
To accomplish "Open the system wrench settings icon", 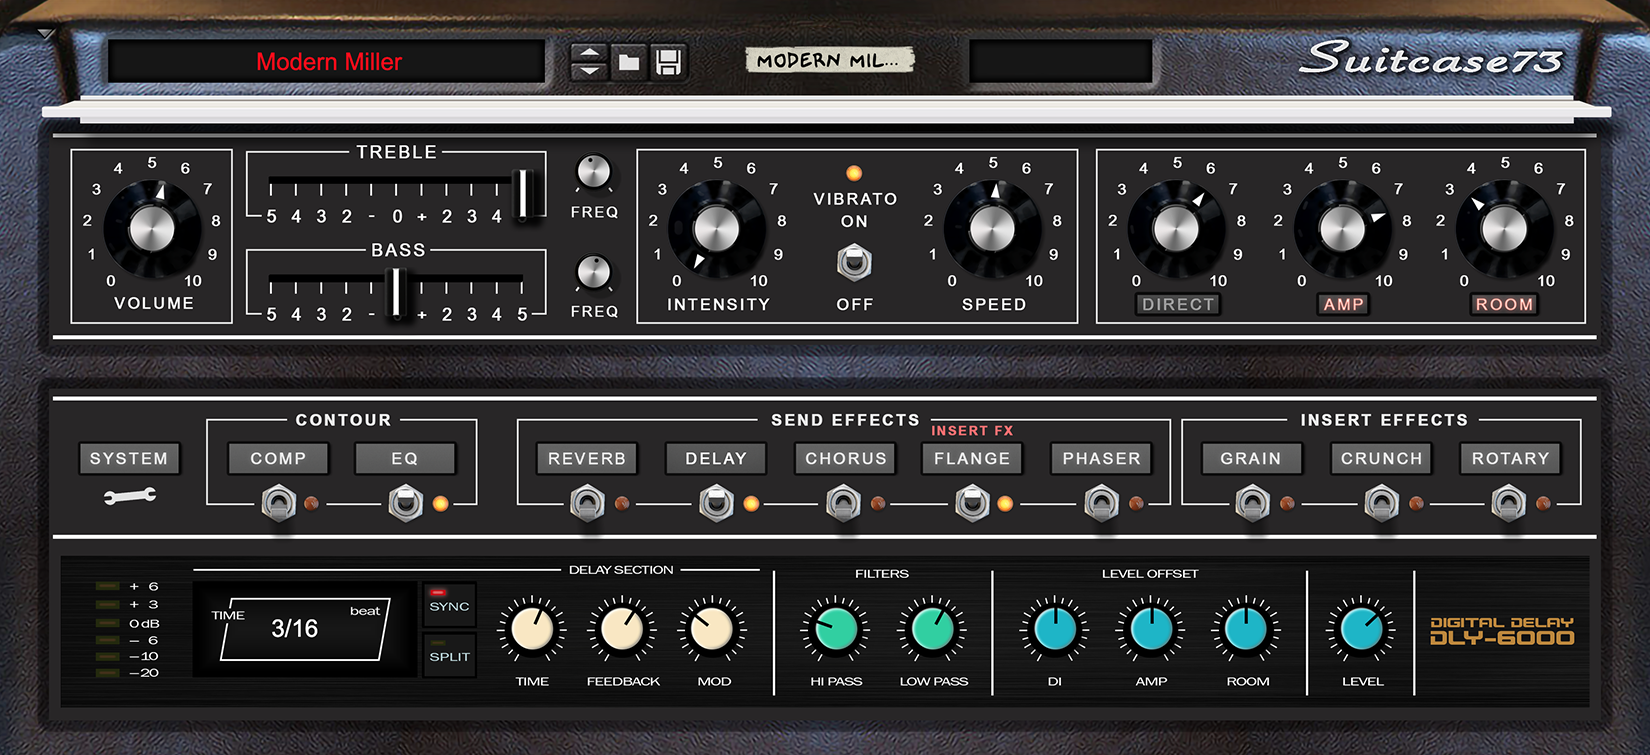I will coord(130,495).
